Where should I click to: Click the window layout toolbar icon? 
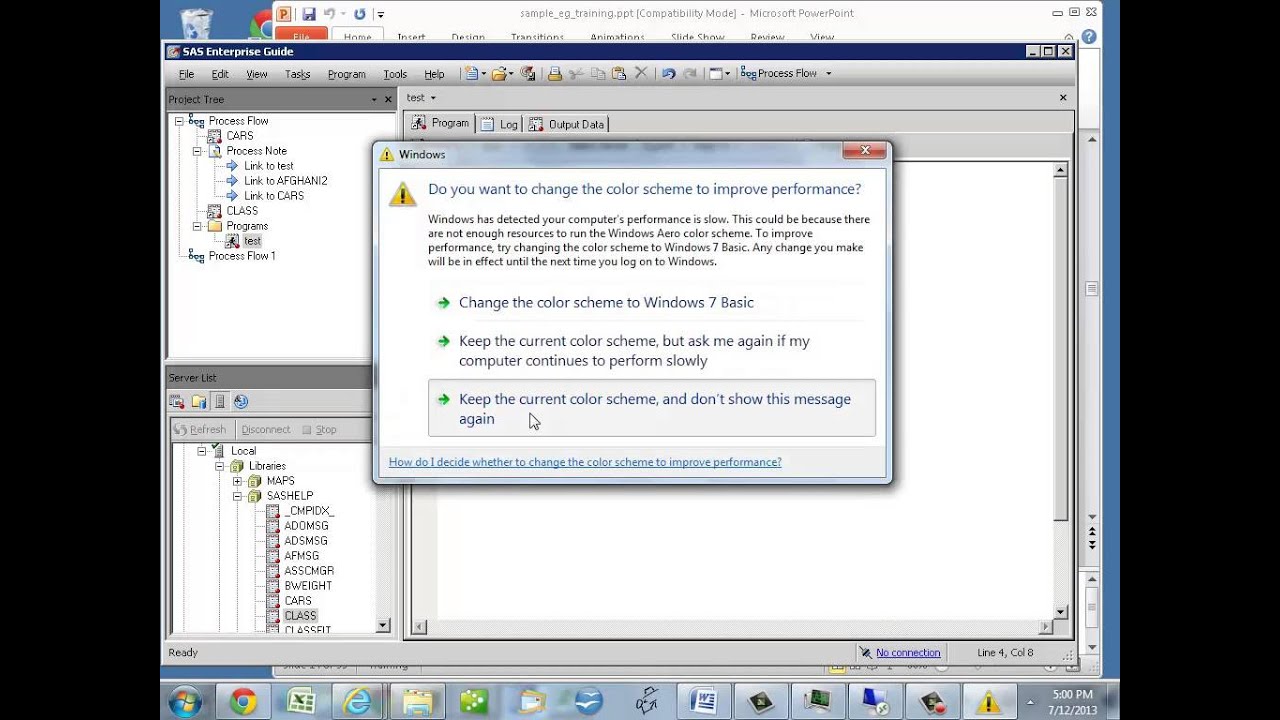point(715,74)
